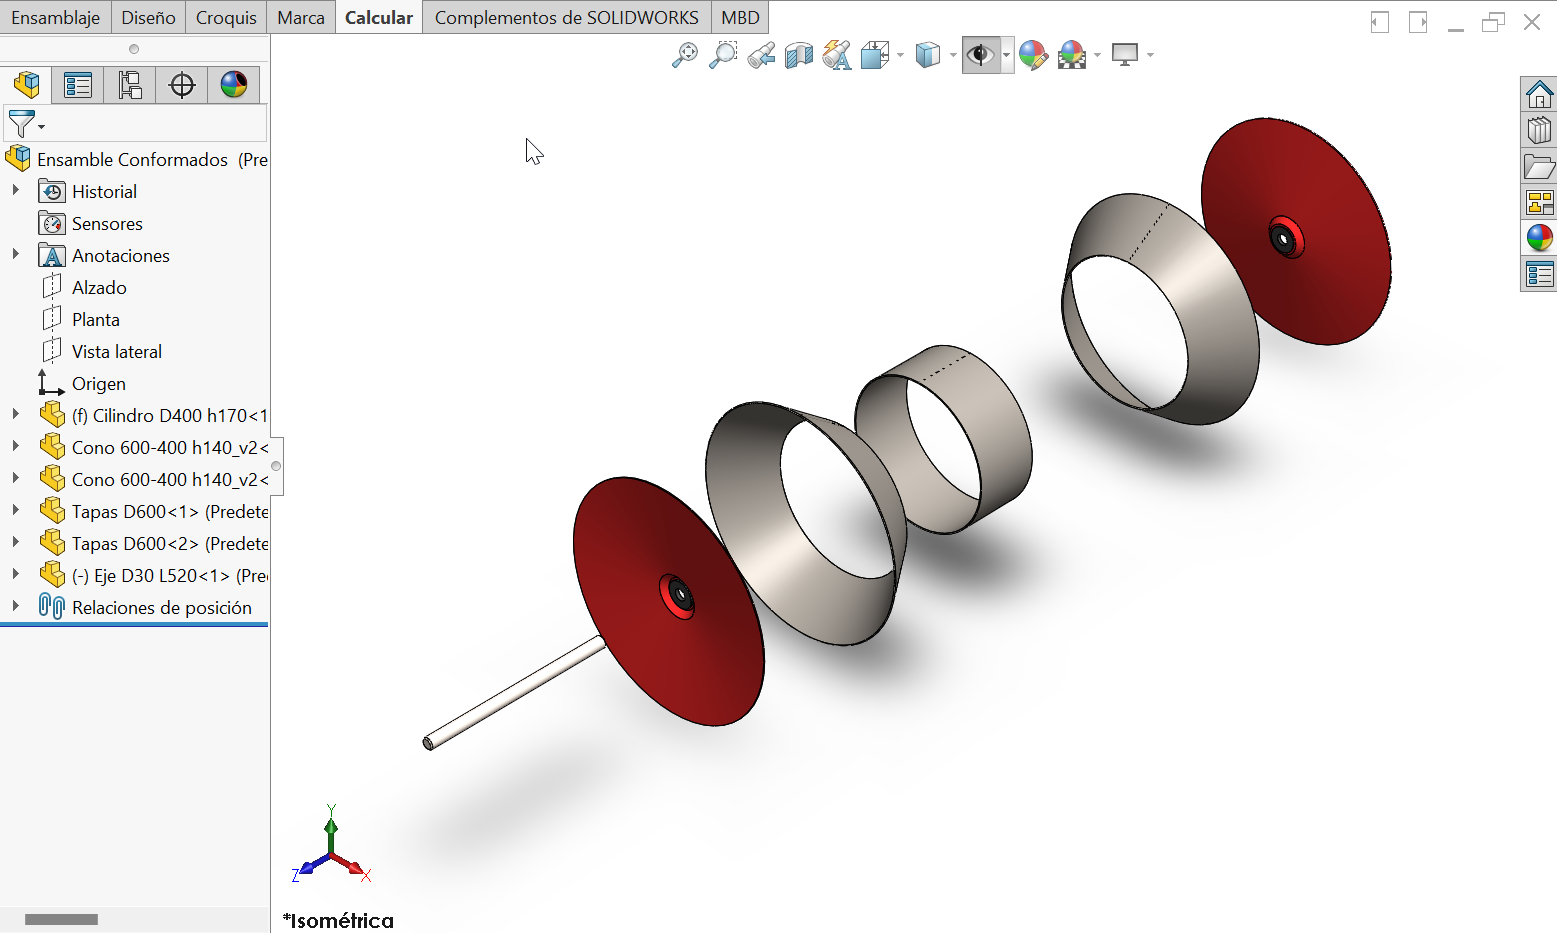Open Complementos de SOLIDWORKS tab
Screen dimensions: 1557x933
pyautogui.click(x=567, y=18)
